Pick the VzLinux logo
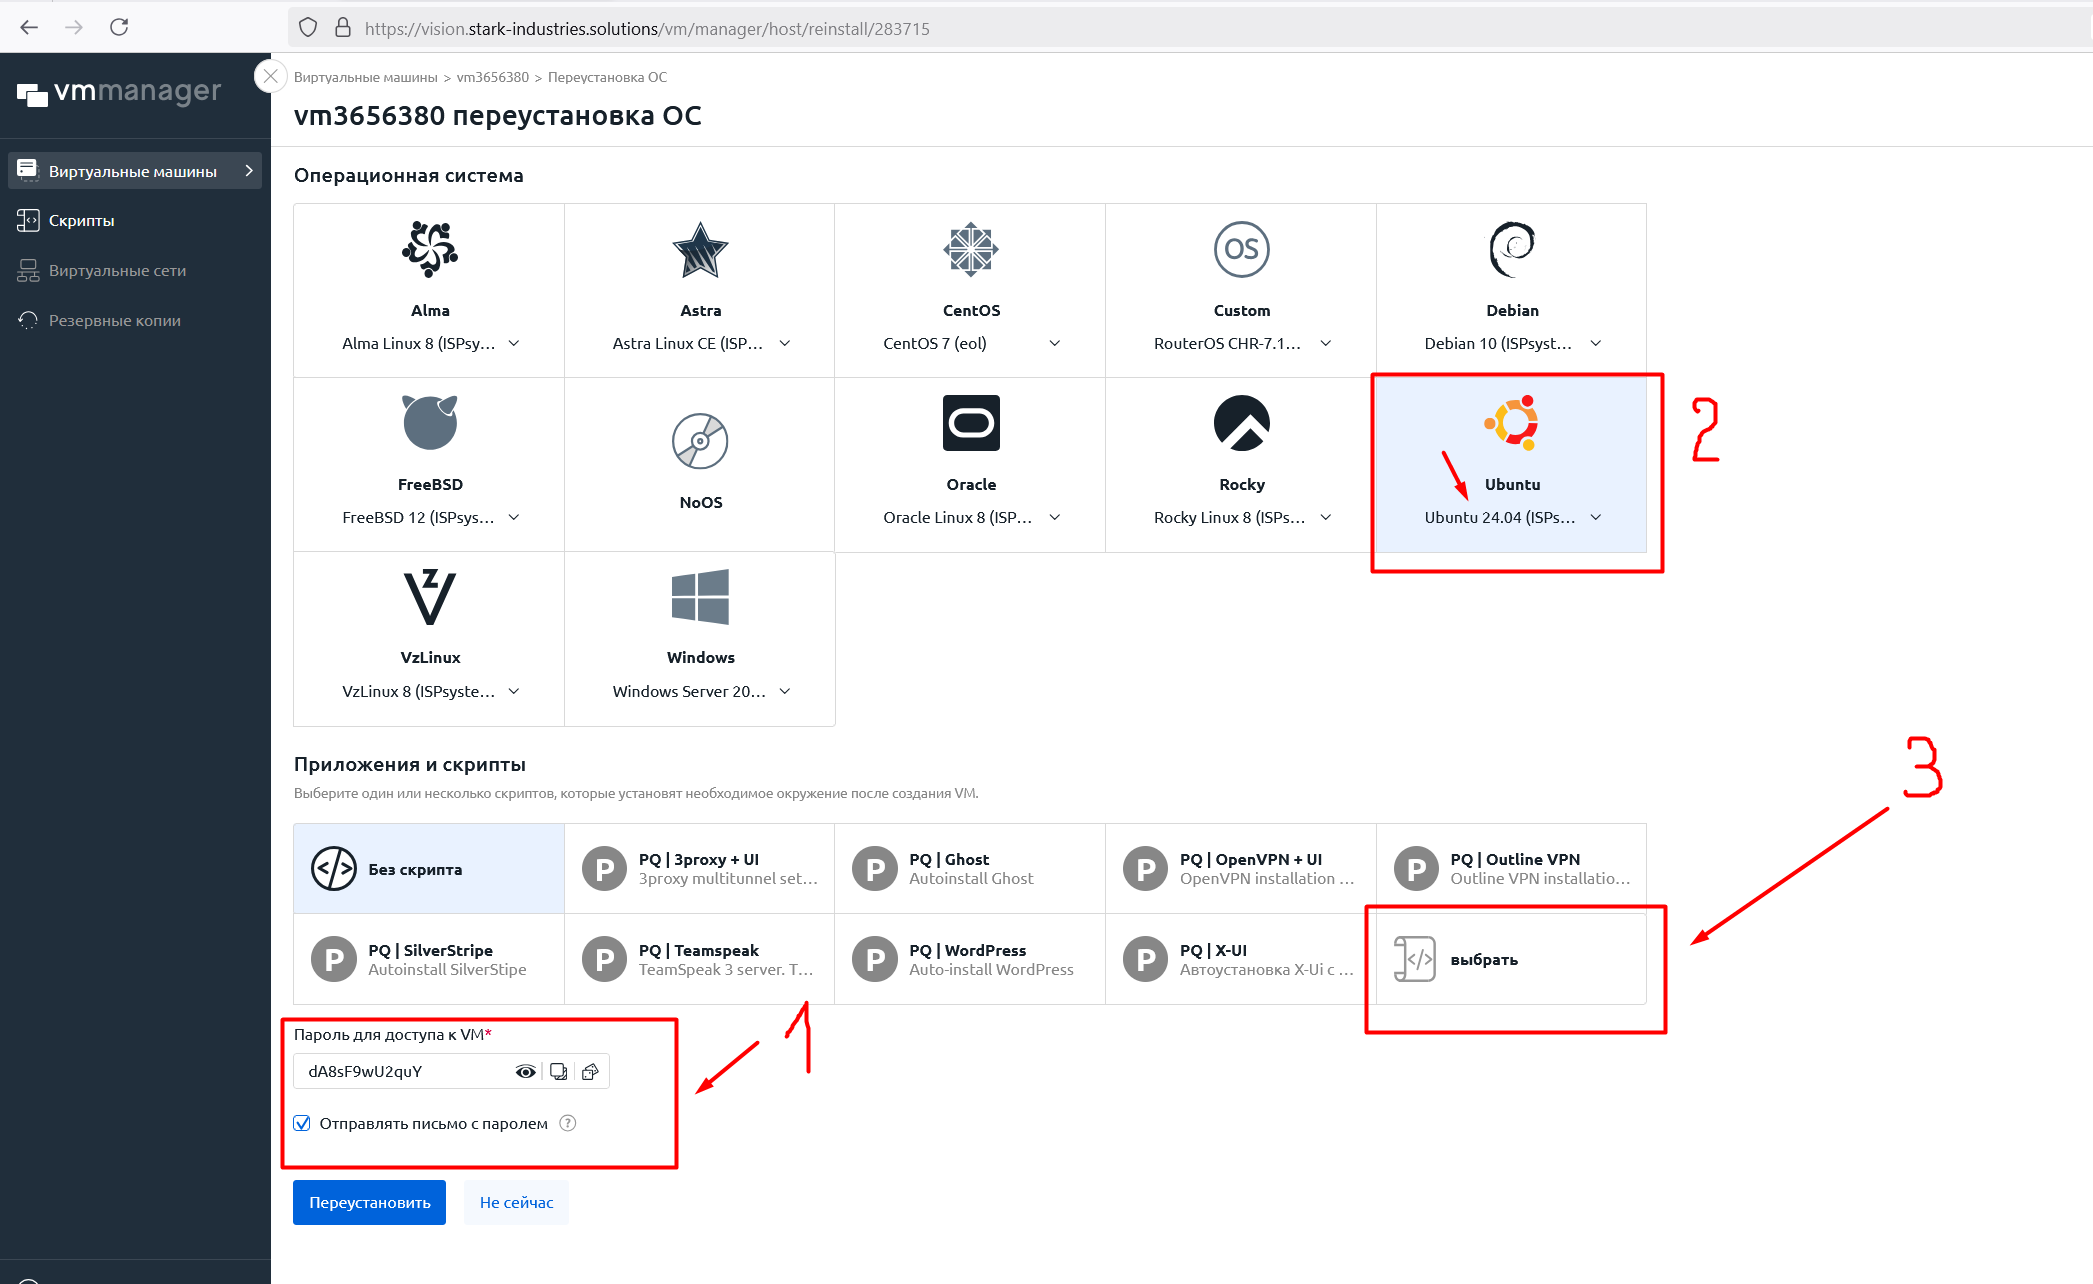2093x1284 pixels. (430, 596)
